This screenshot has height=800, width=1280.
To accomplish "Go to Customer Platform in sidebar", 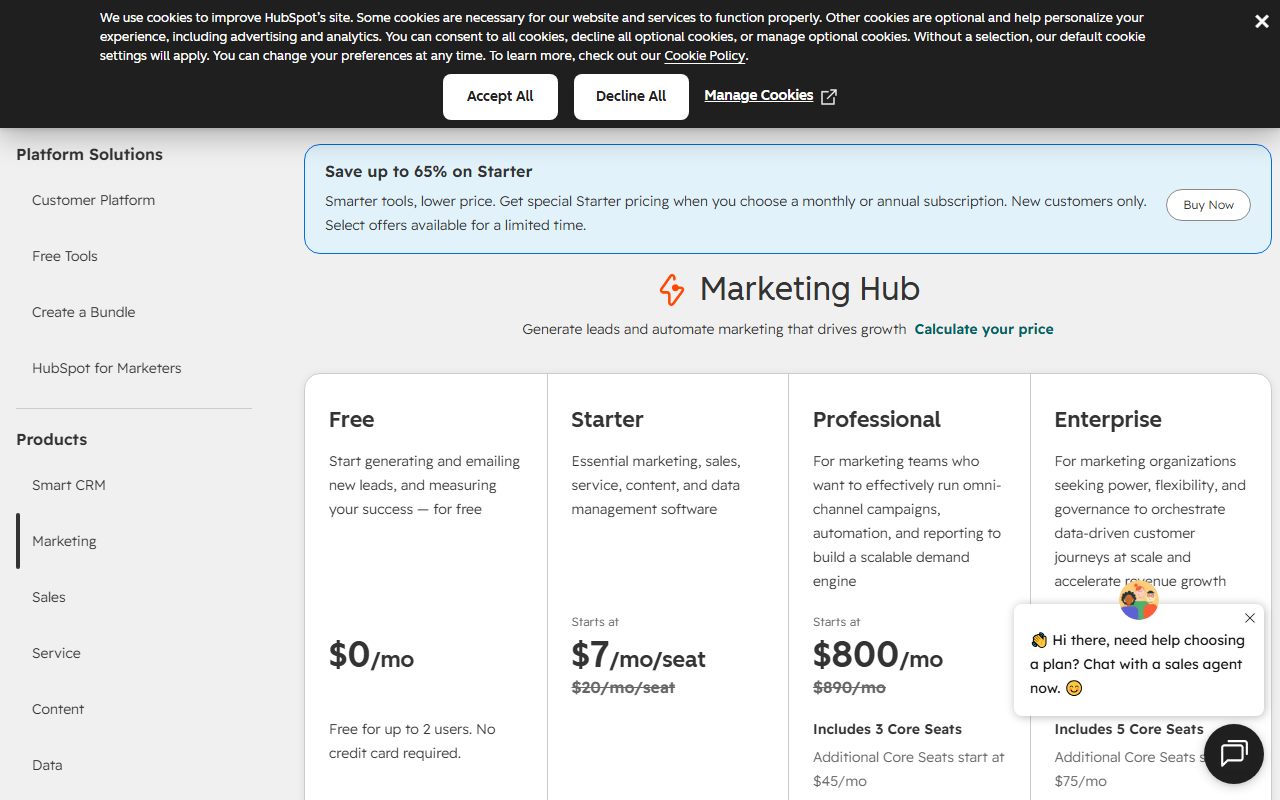I will 93,200.
